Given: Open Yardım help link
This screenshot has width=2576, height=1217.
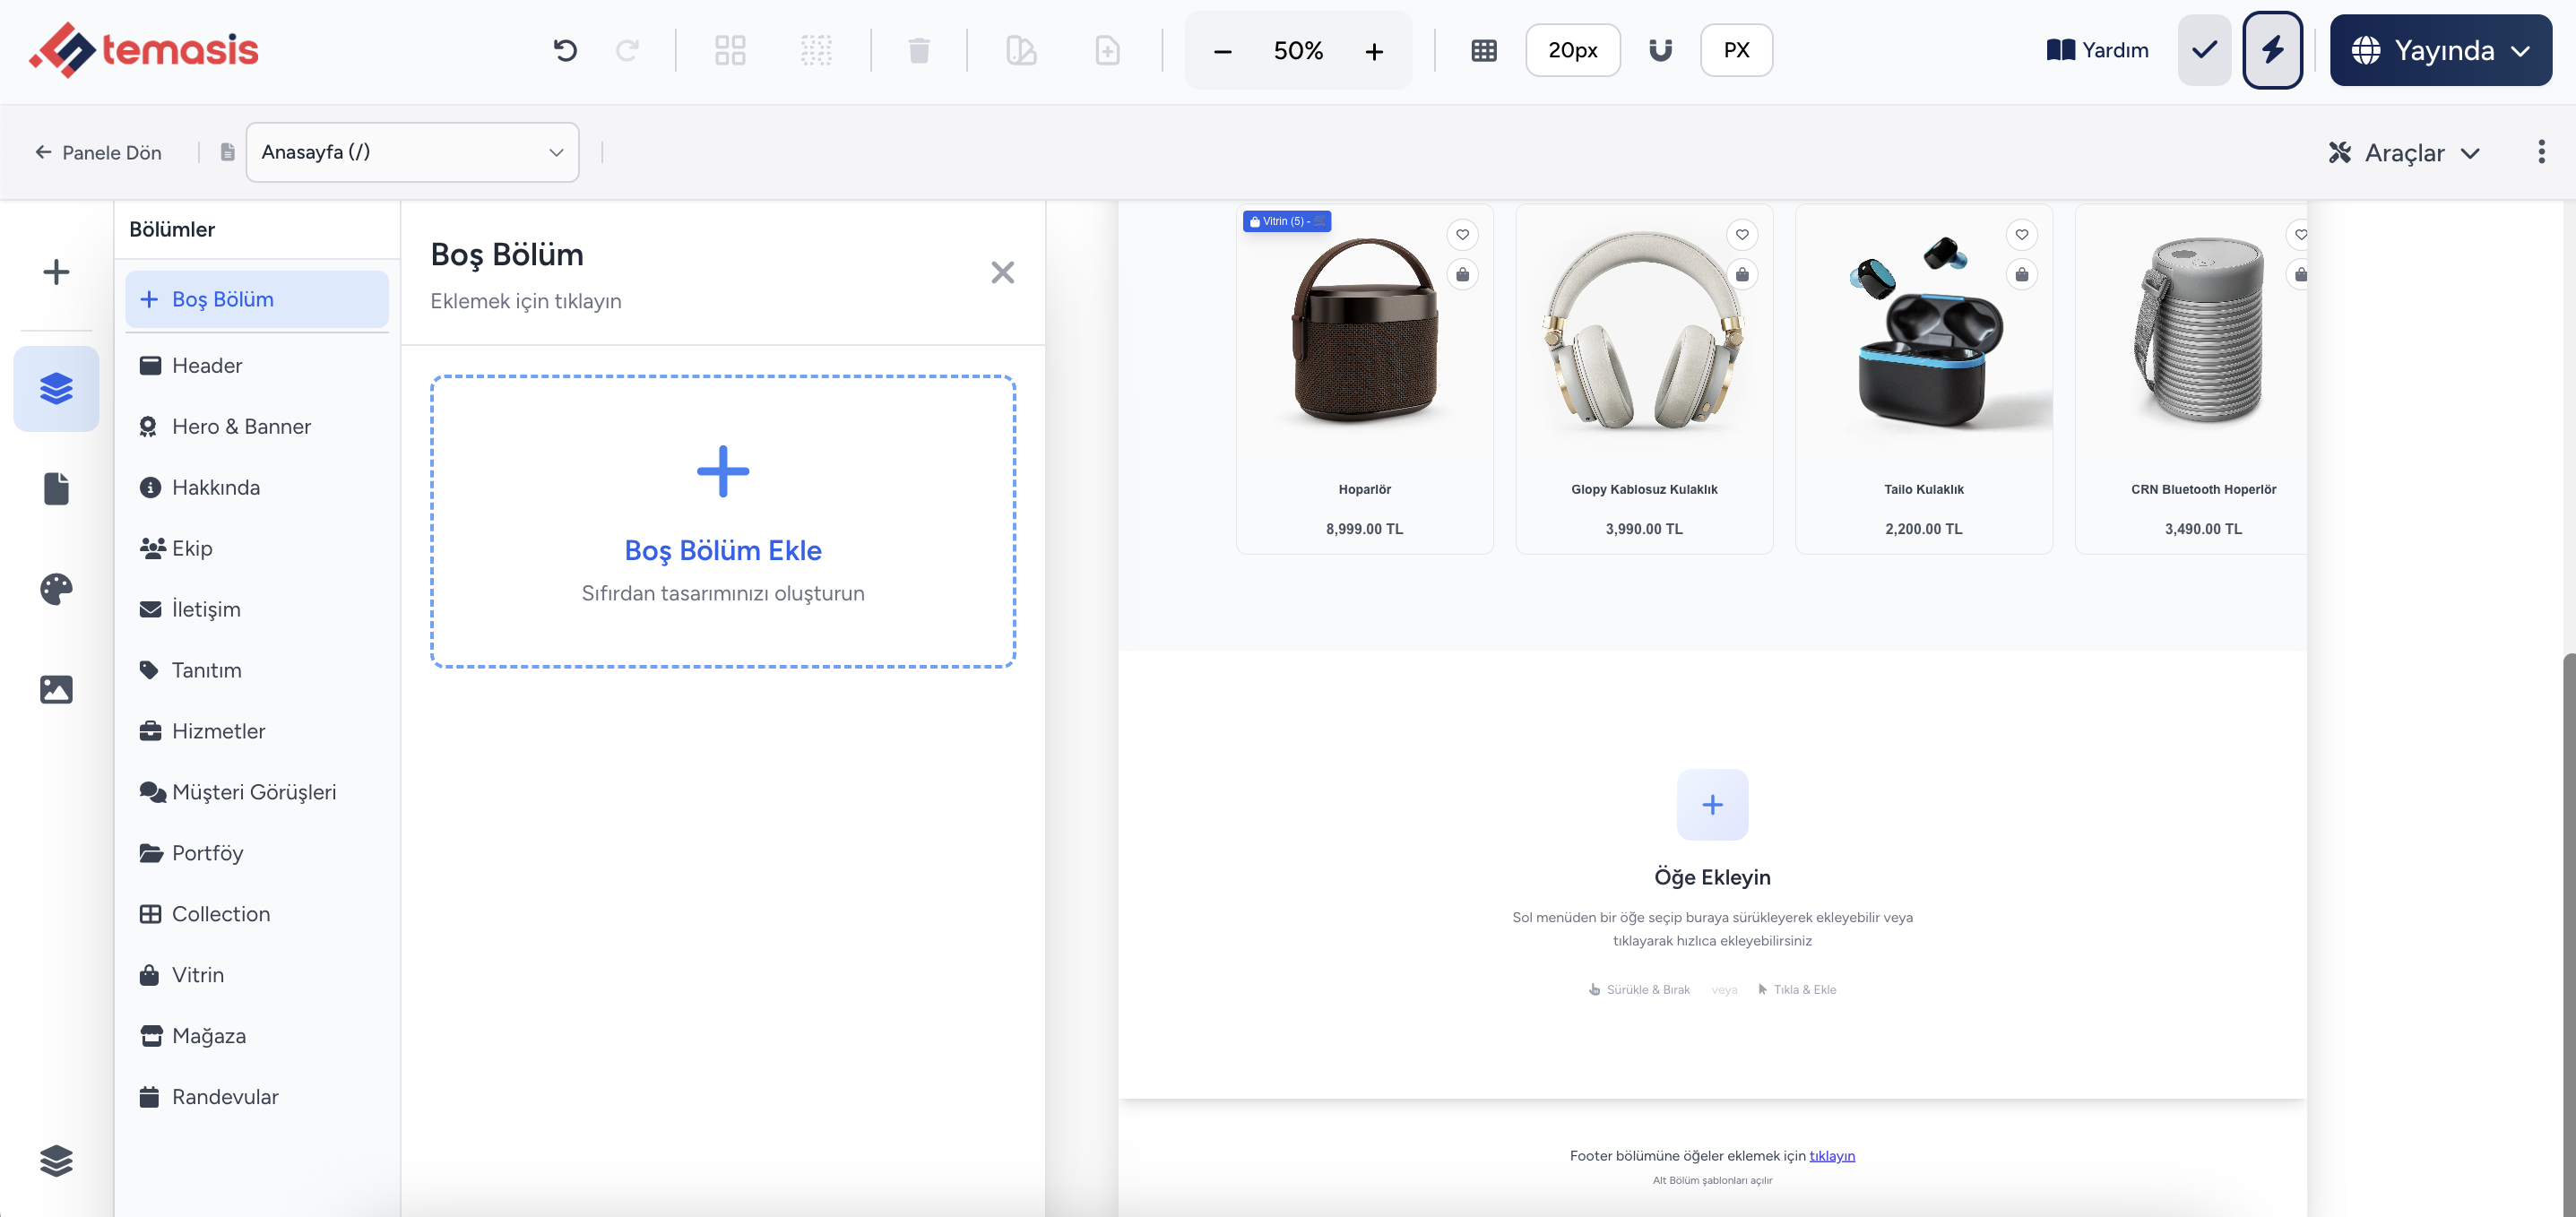Looking at the screenshot, I should click(x=2097, y=50).
